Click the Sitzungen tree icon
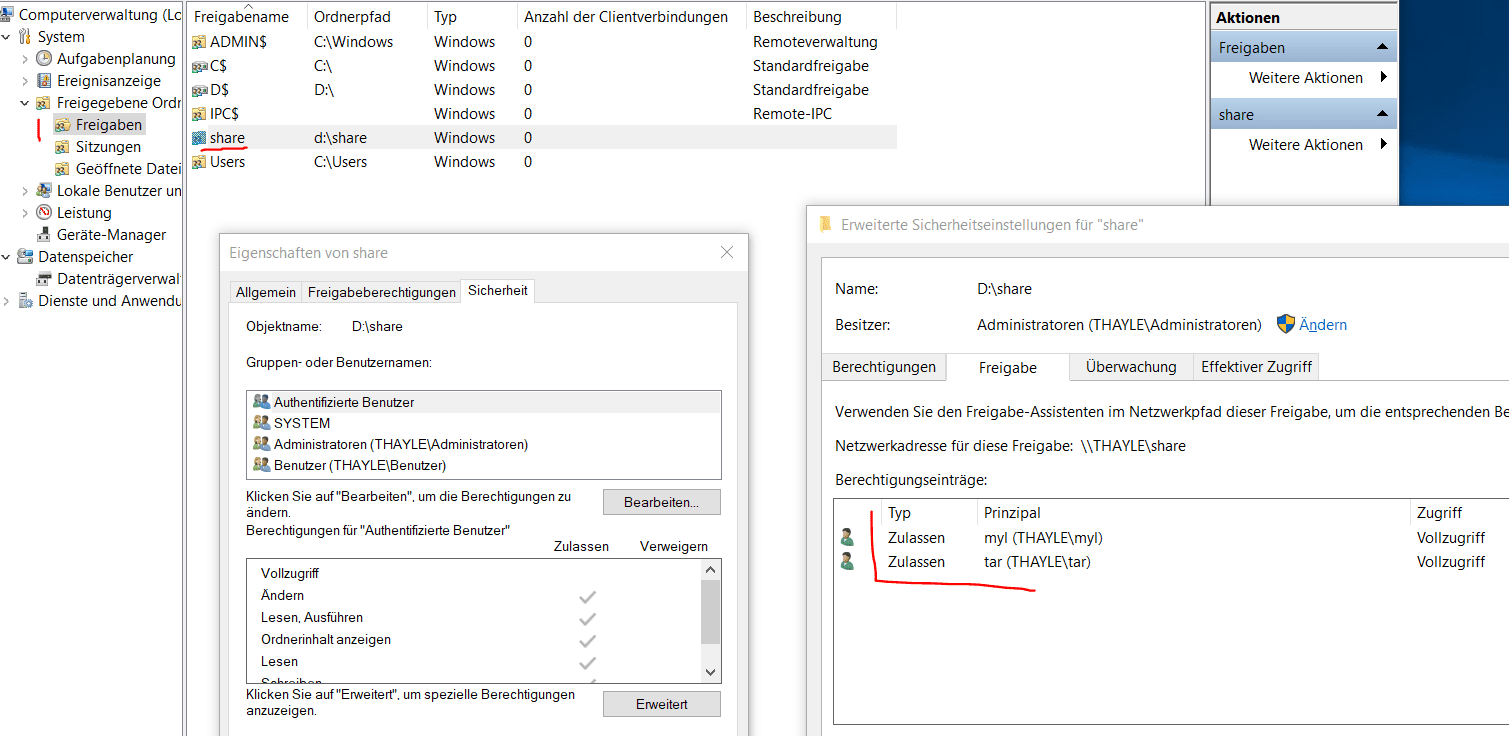Image resolution: width=1509 pixels, height=736 pixels. pos(63,147)
